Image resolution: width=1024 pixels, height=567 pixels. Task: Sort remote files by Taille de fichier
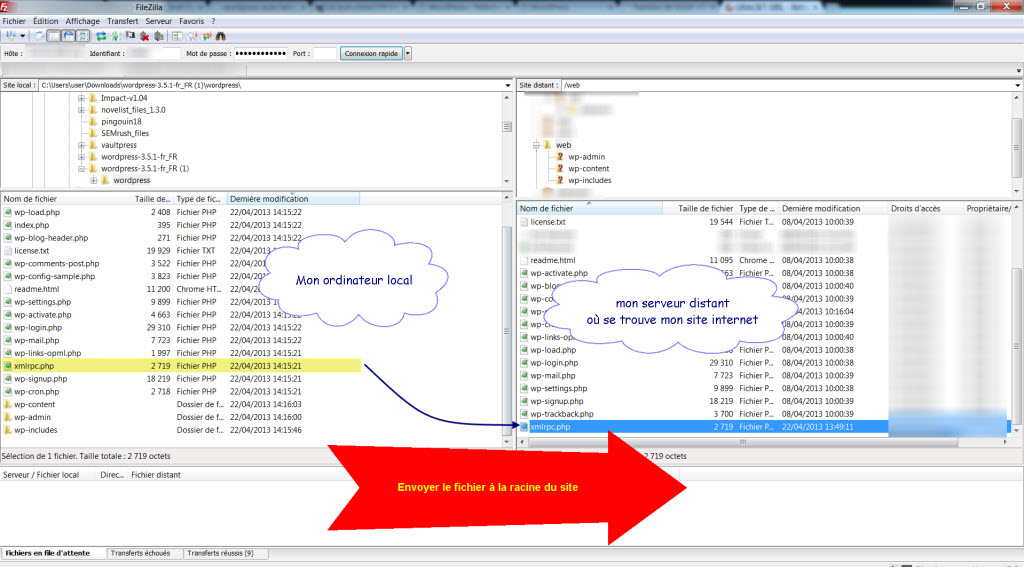[705, 208]
